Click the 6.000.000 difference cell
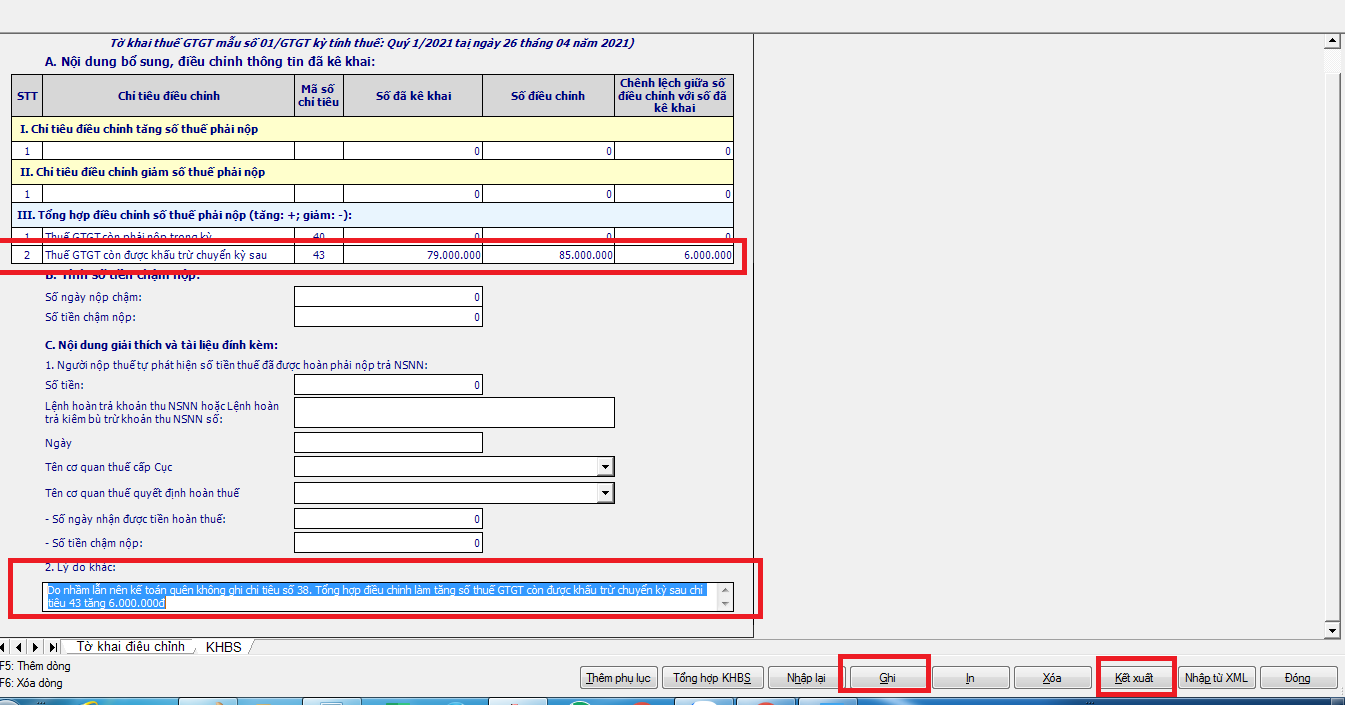 point(674,255)
